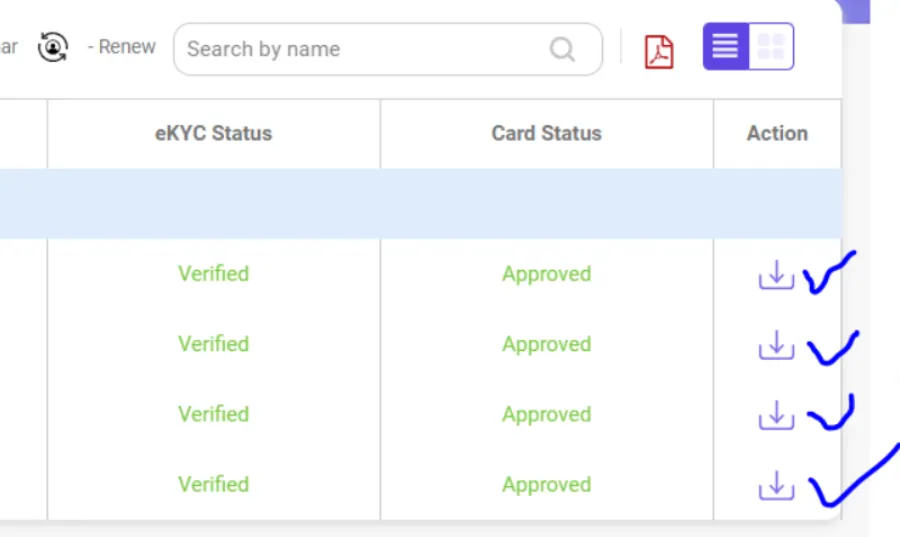
Task: Export the list as PDF
Action: pyautogui.click(x=659, y=52)
